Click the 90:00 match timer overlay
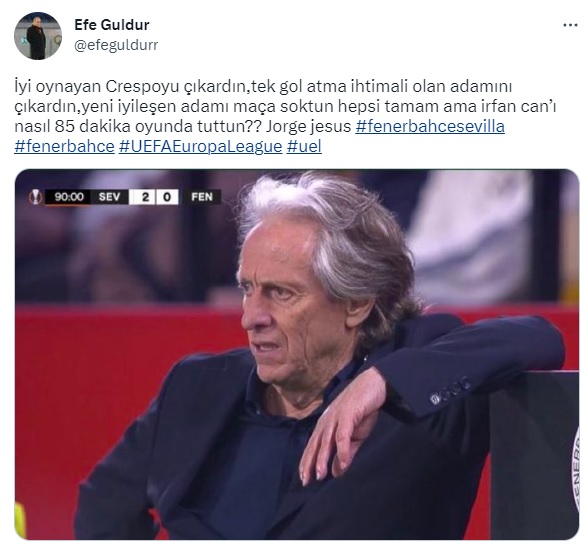Viewport: 586px width, 555px height. [x=69, y=197]
